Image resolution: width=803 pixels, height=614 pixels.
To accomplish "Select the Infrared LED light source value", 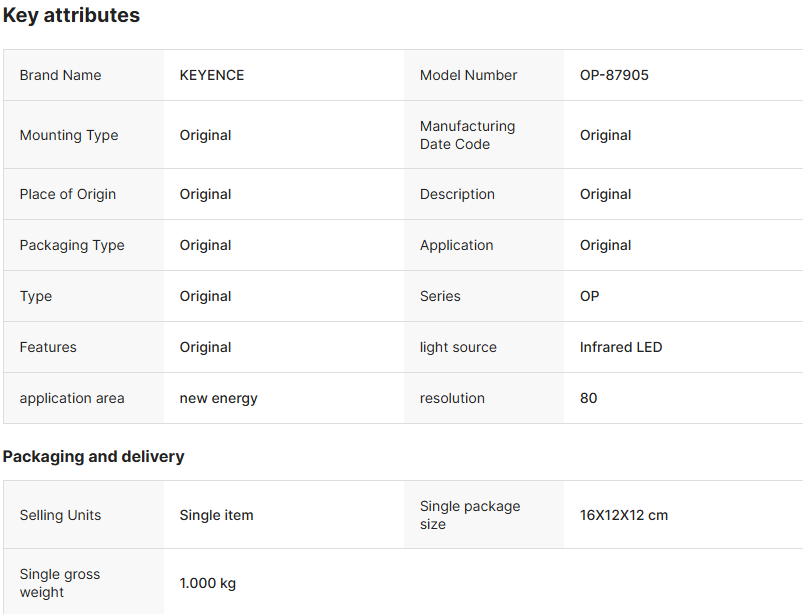I will [x=621, y=347].
